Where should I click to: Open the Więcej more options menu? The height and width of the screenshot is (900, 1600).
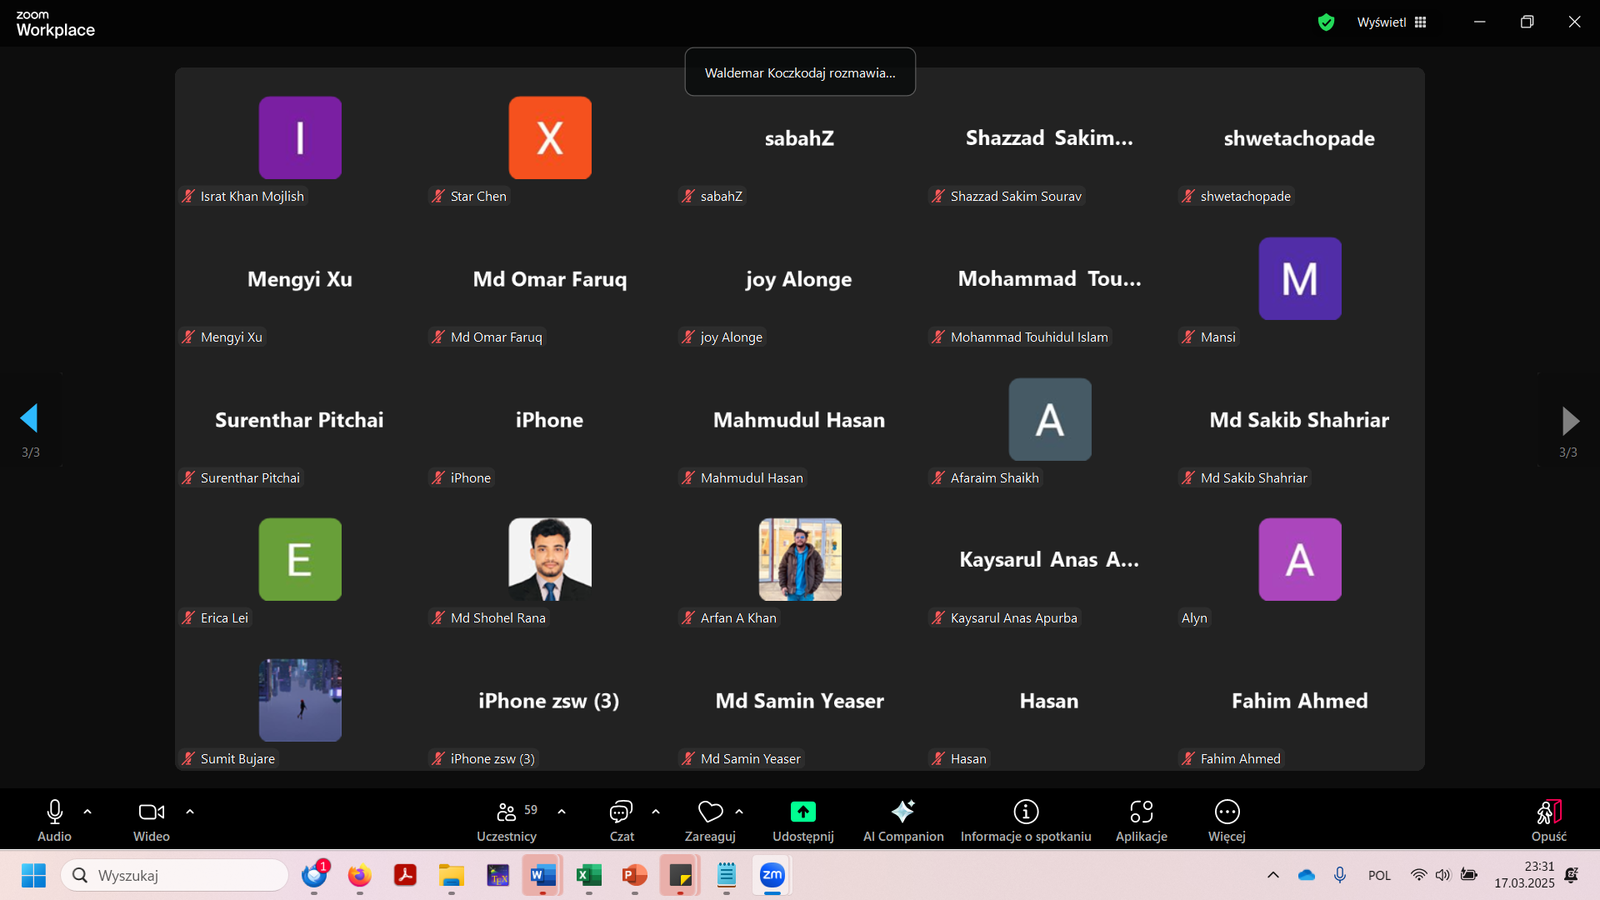point(1226,820)
